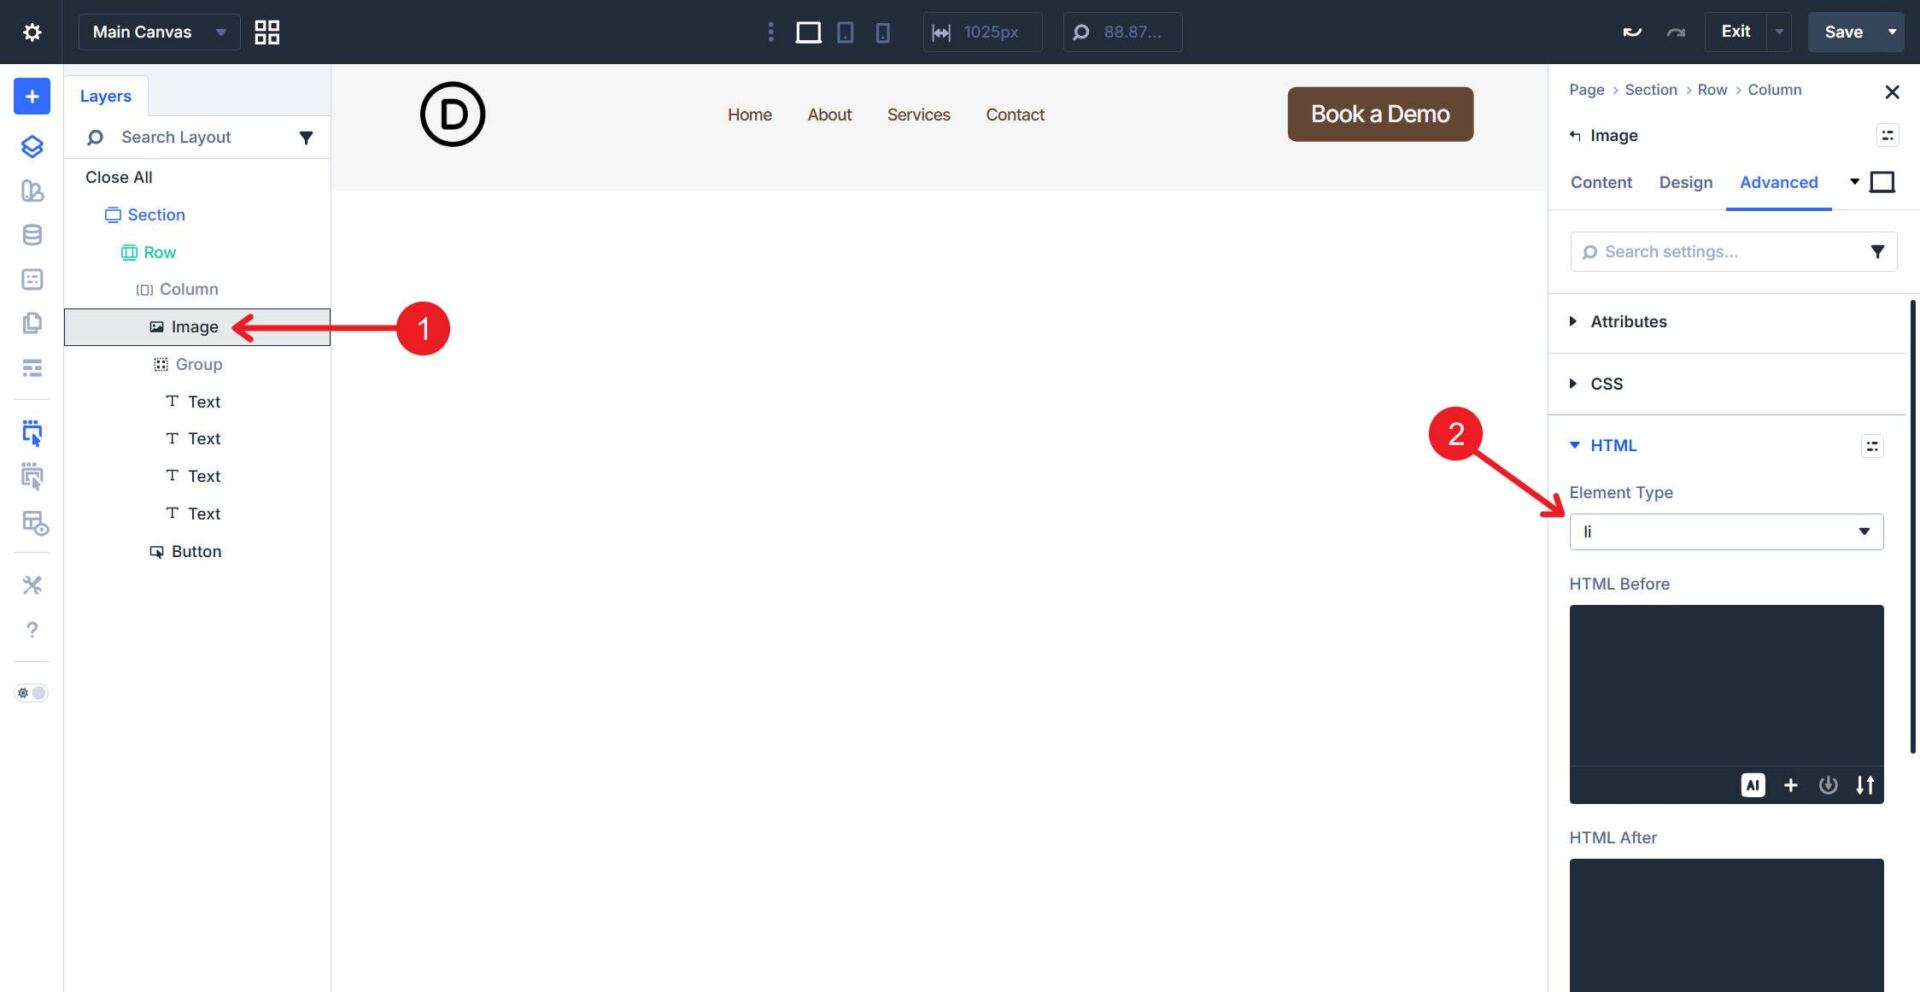1920x992 pixels.
Task: Click the white preset swatch beside the Advanced tab
Action: [x=1883, y=182]
